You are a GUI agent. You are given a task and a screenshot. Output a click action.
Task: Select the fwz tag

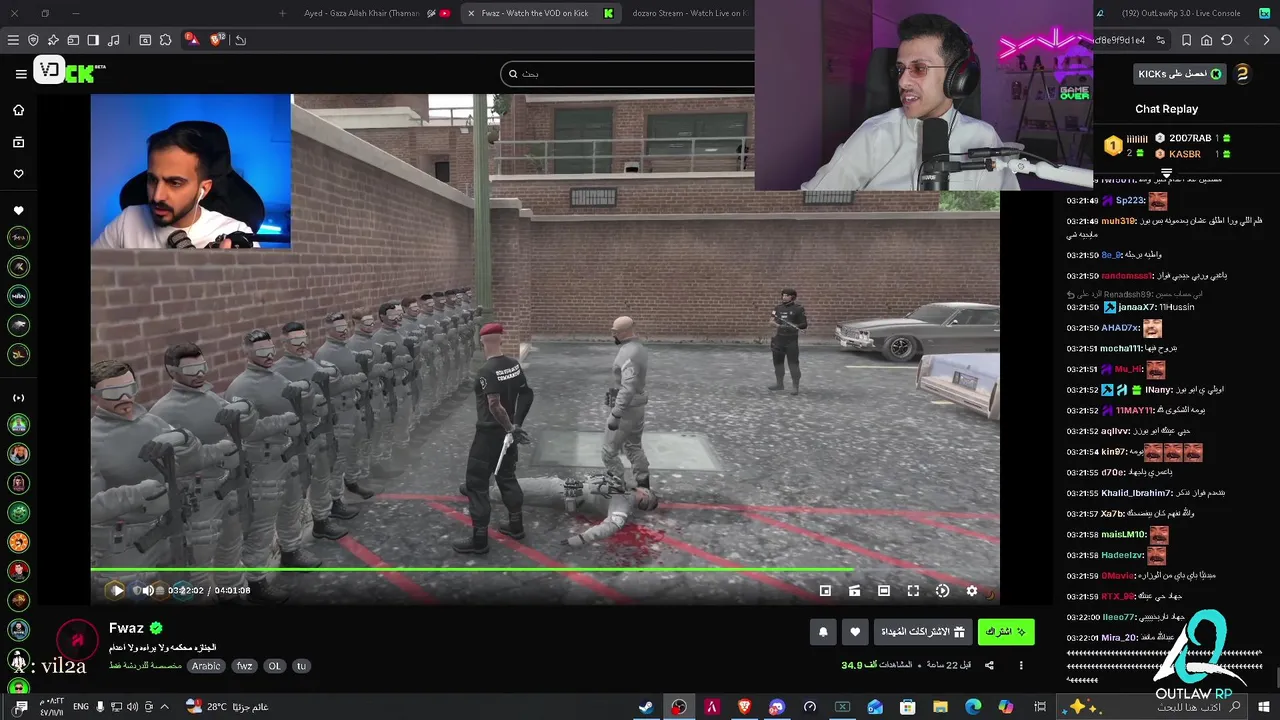click(x=245, y=666)
